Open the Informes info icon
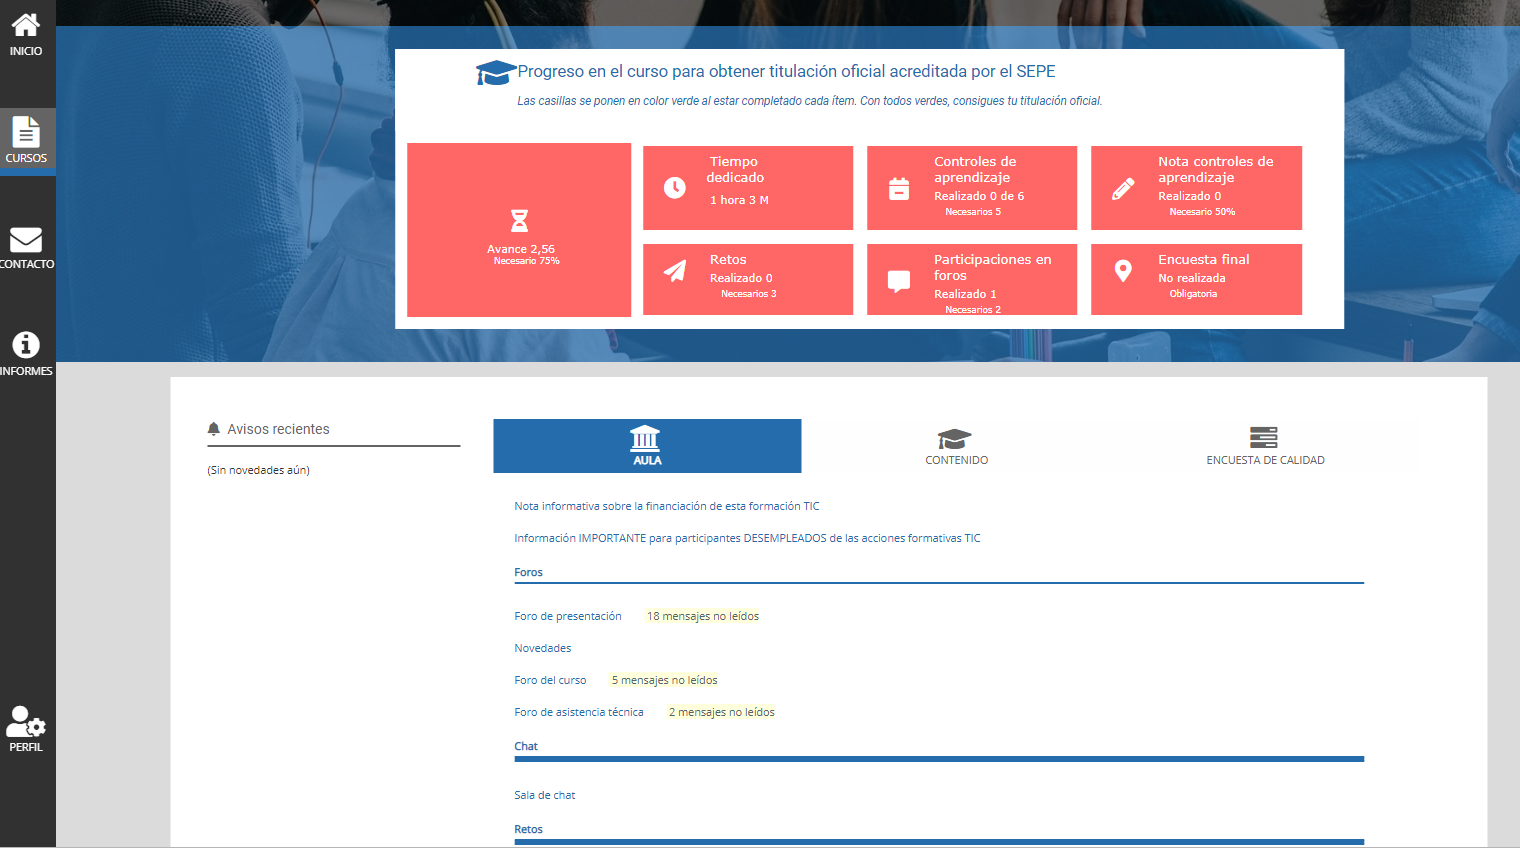 click(x=26, y=346)
